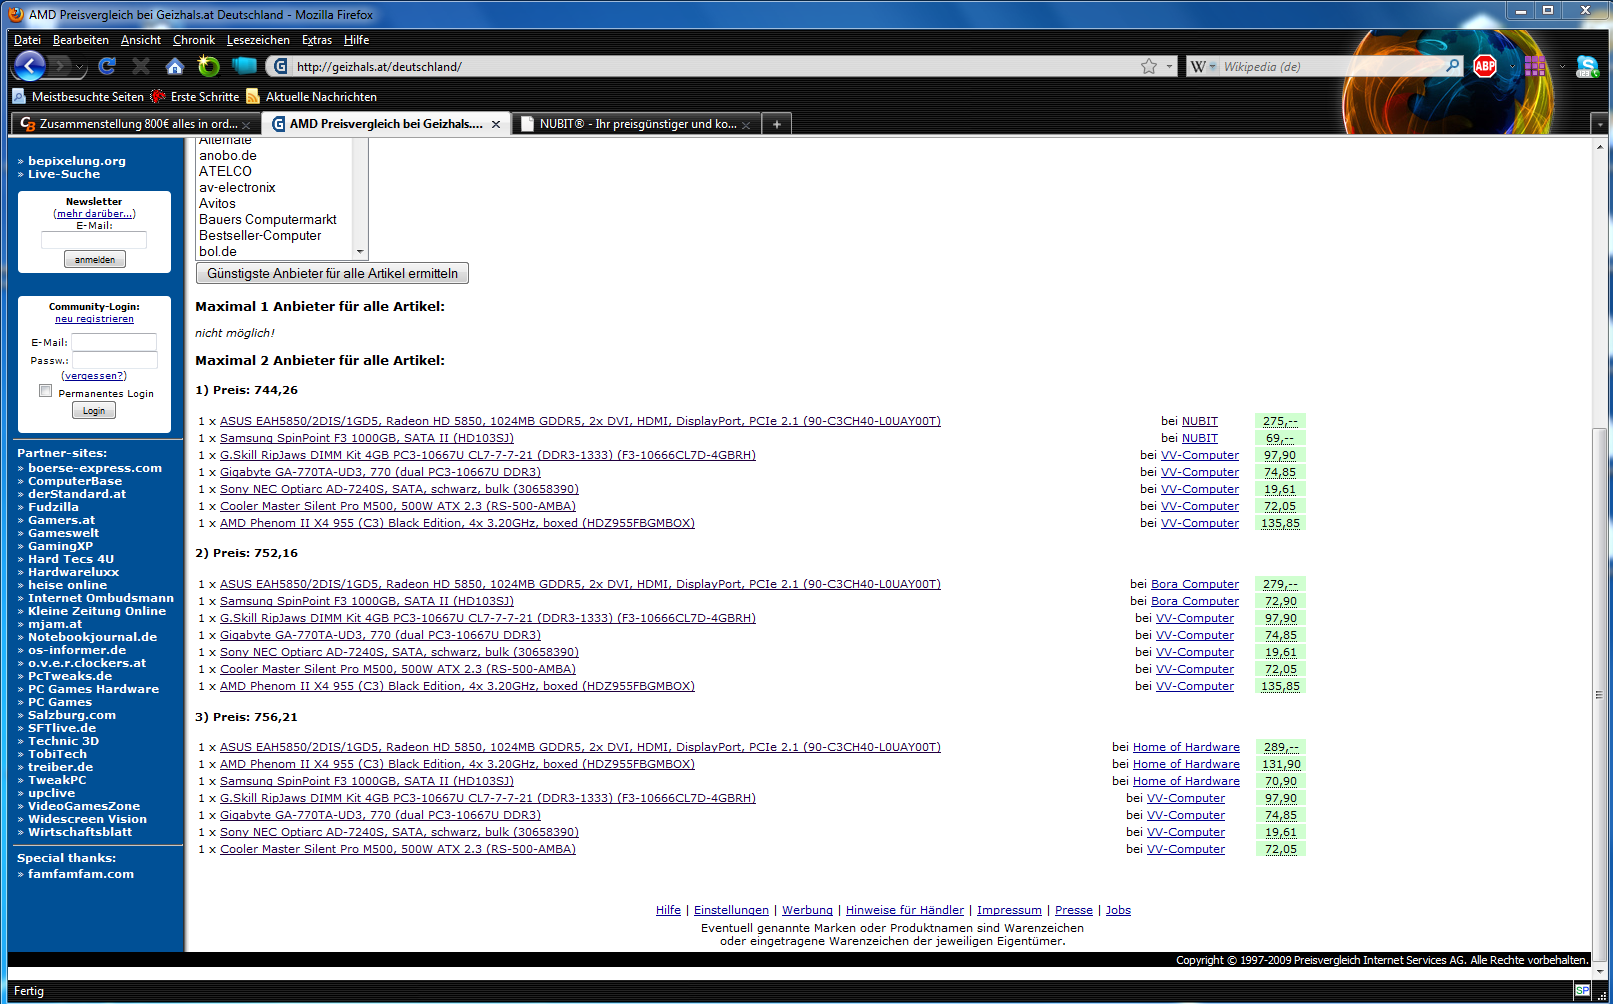
Task: Close the AMD Preisvergleich tab
Action: click(x=496, y=125)
